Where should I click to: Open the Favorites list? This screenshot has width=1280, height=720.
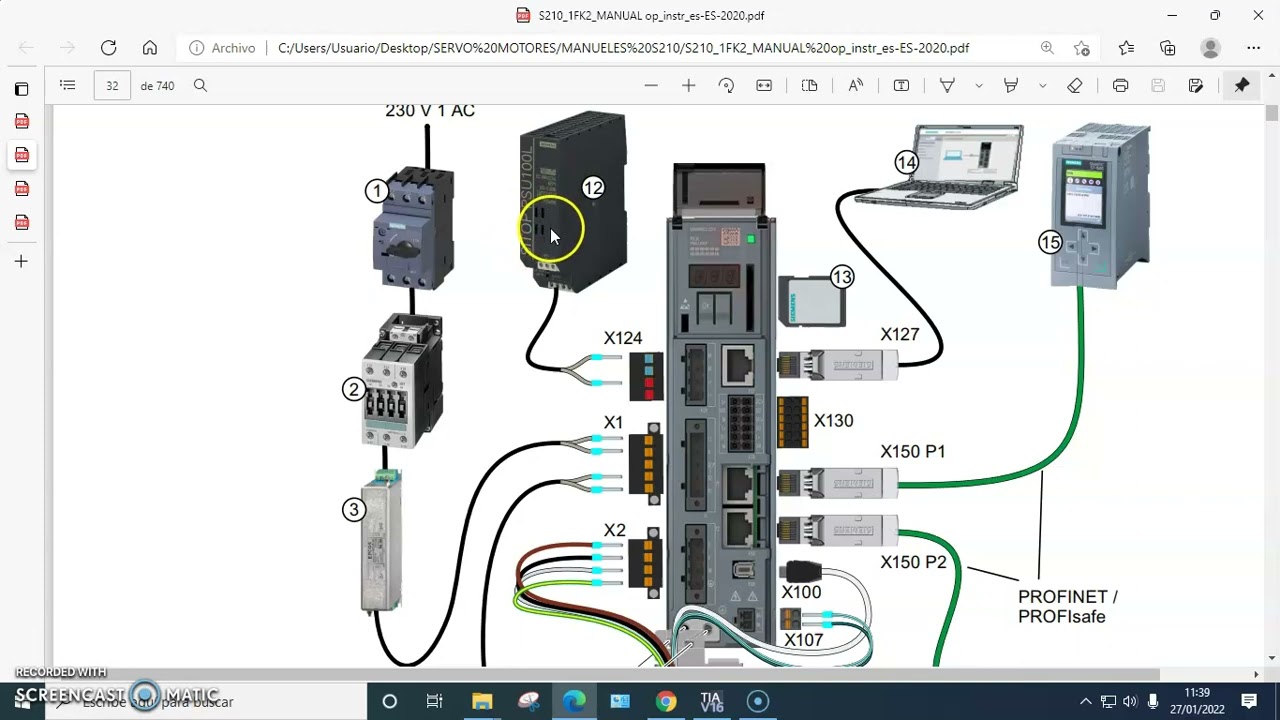(1127, 48)
